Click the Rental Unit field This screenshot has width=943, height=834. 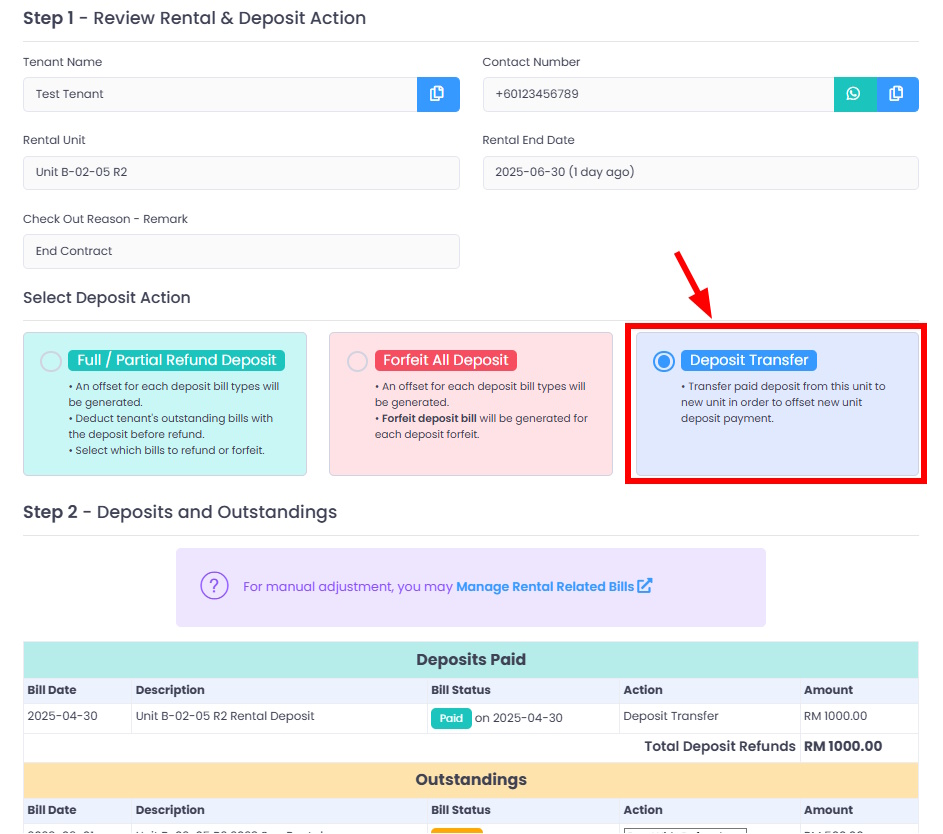(241, 173)
